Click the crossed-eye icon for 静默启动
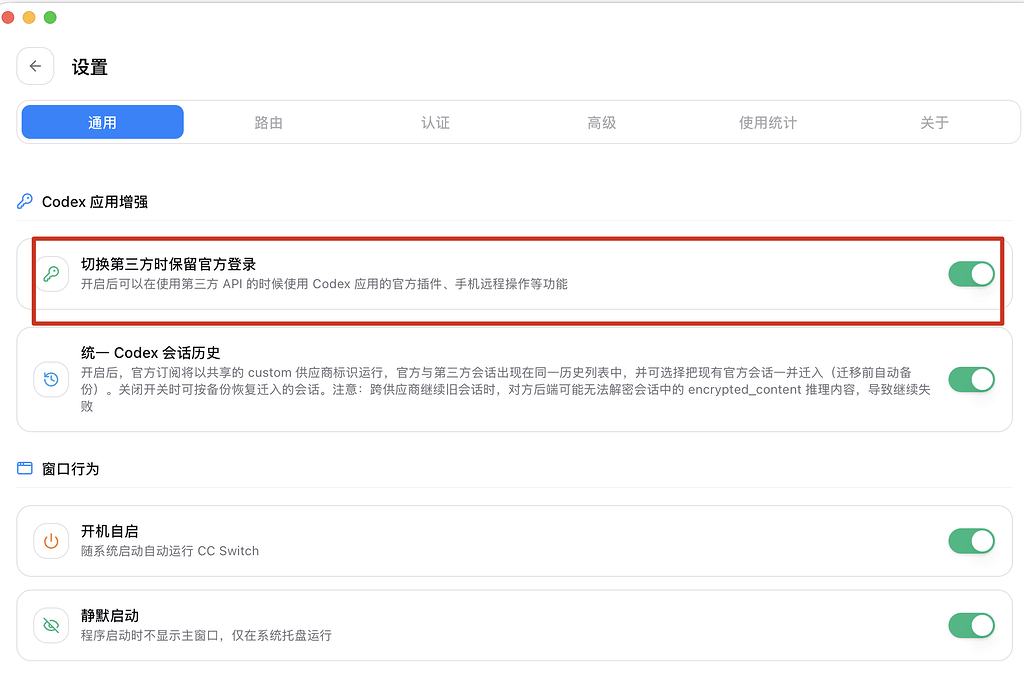The height and width of the screenshot is (684, 1024). [x=51, y=625]
